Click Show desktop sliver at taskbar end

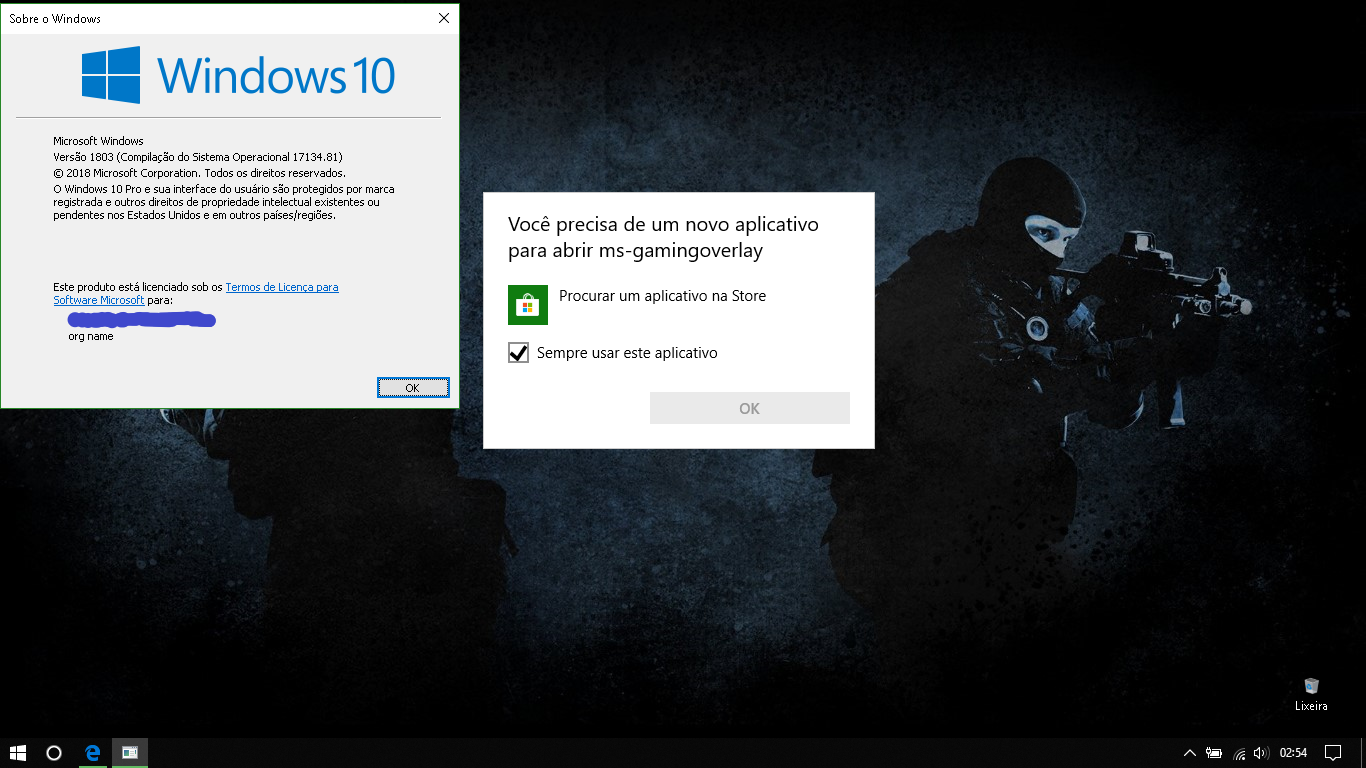tap(1363, 753)
